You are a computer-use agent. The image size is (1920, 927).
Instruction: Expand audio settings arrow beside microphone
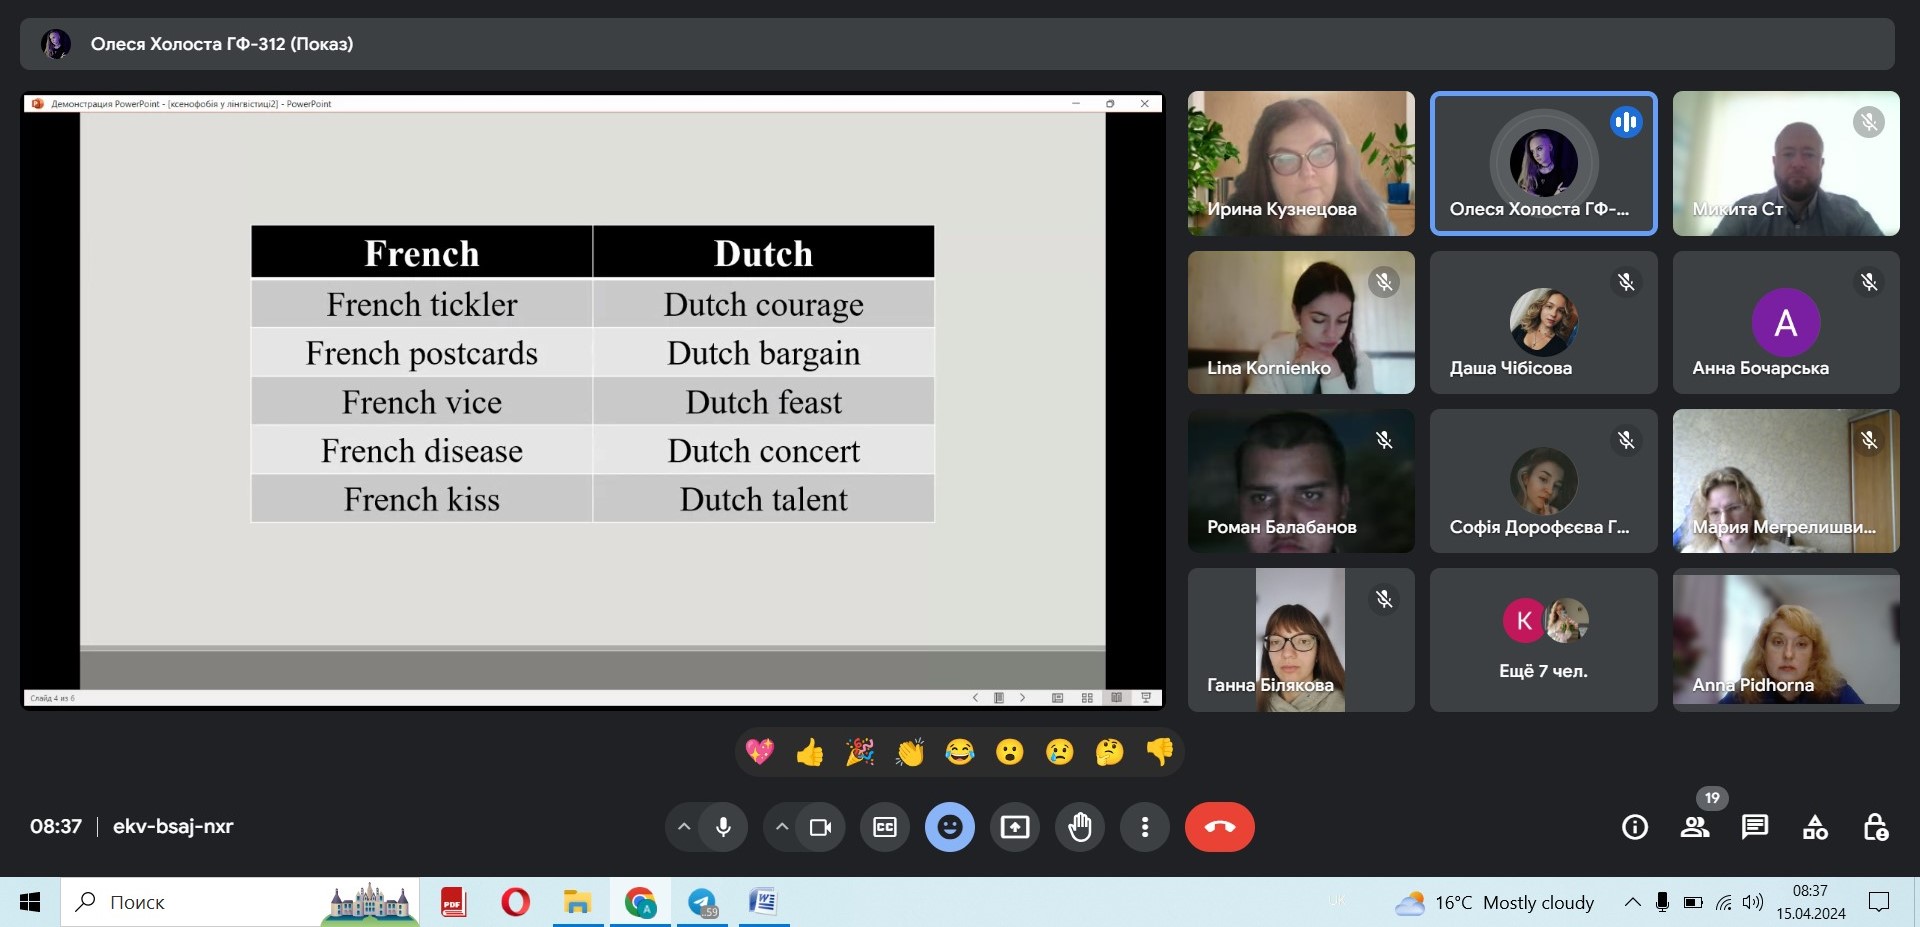[684, 827]
